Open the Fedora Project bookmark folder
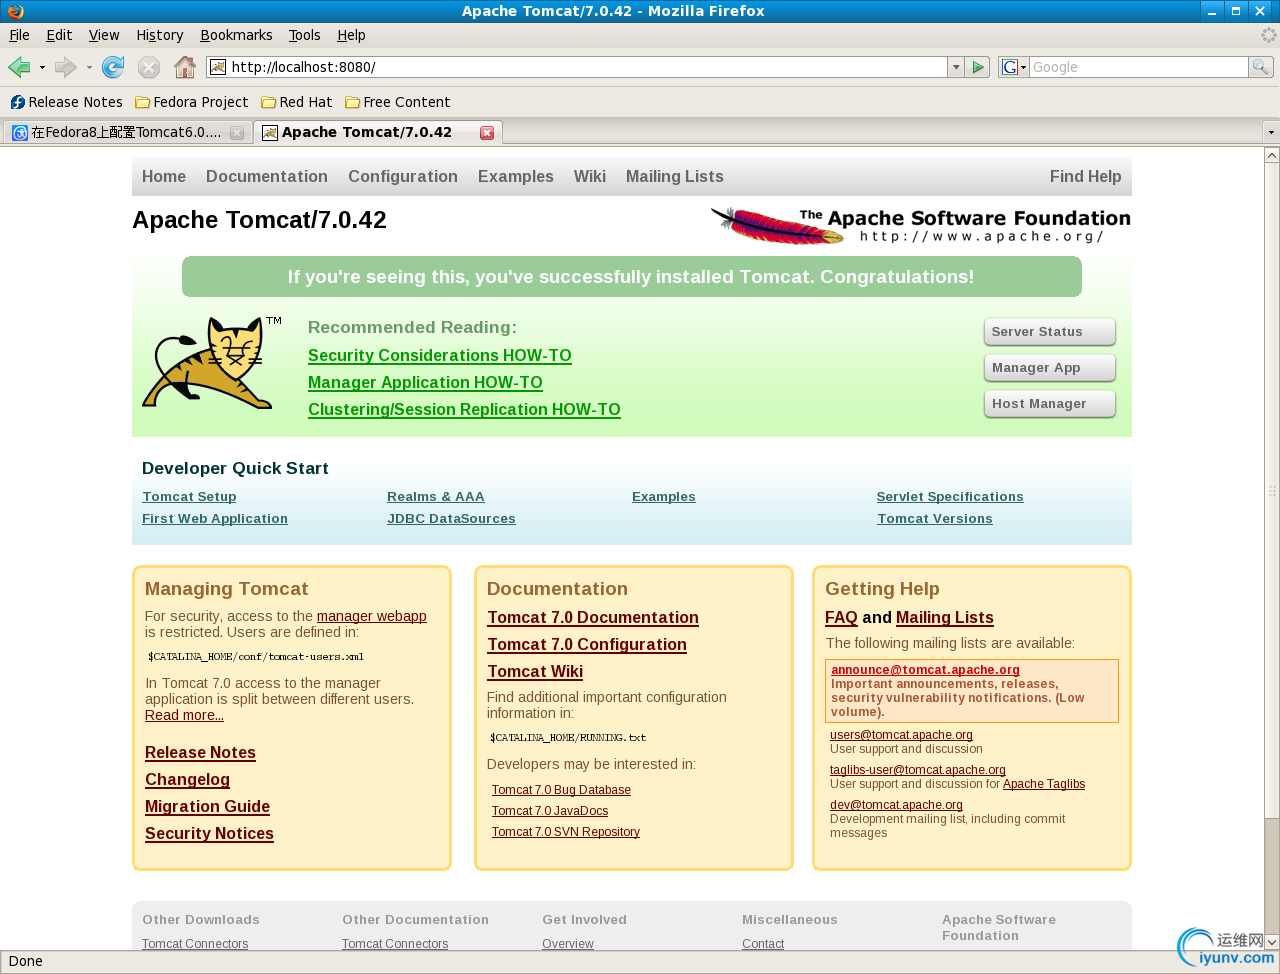1280x974 pixels. [192, 102]
